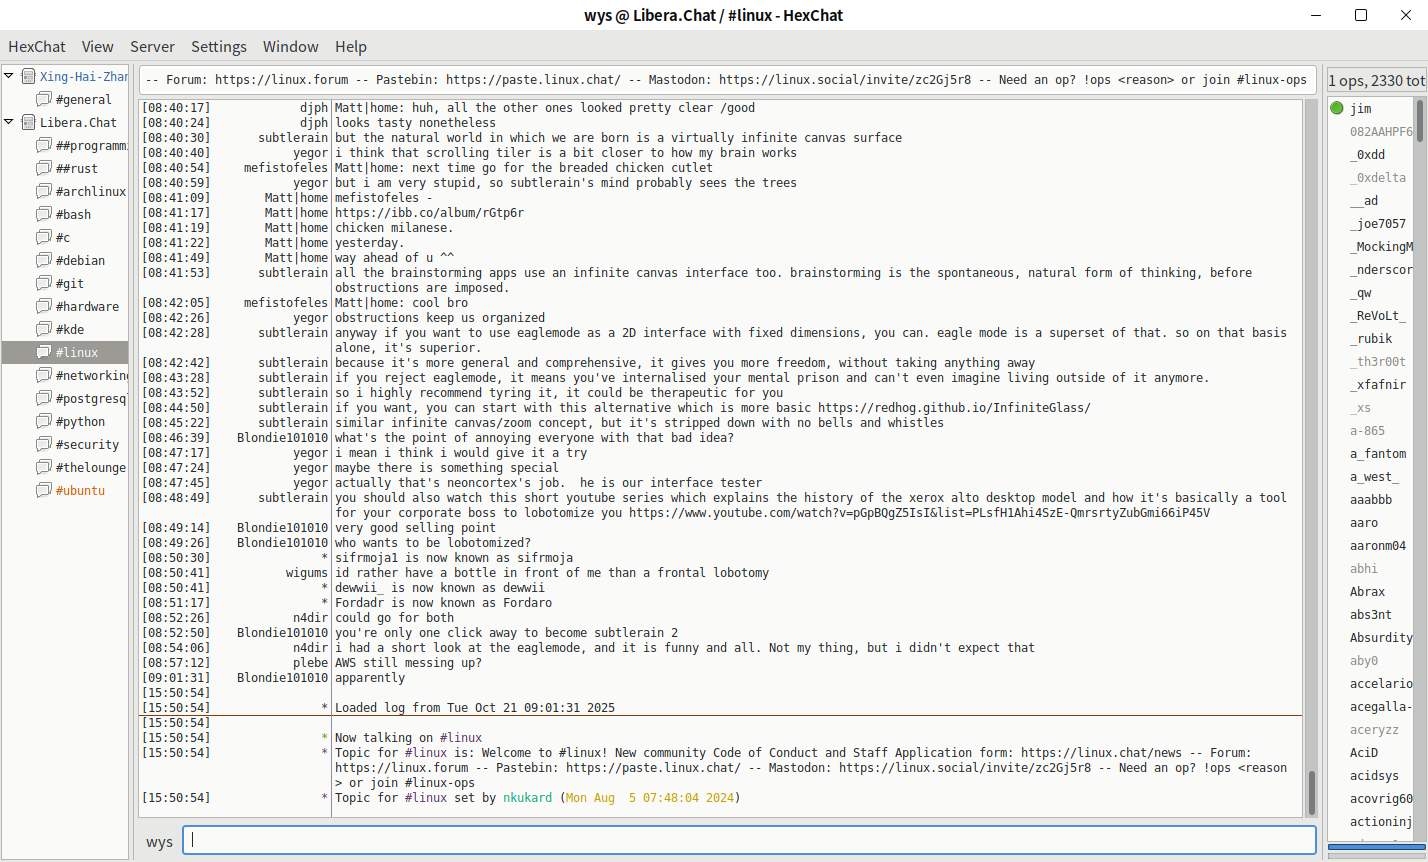Click the wys nickname button
Viewport: 1428px width, 862px height.
point(159,842)
